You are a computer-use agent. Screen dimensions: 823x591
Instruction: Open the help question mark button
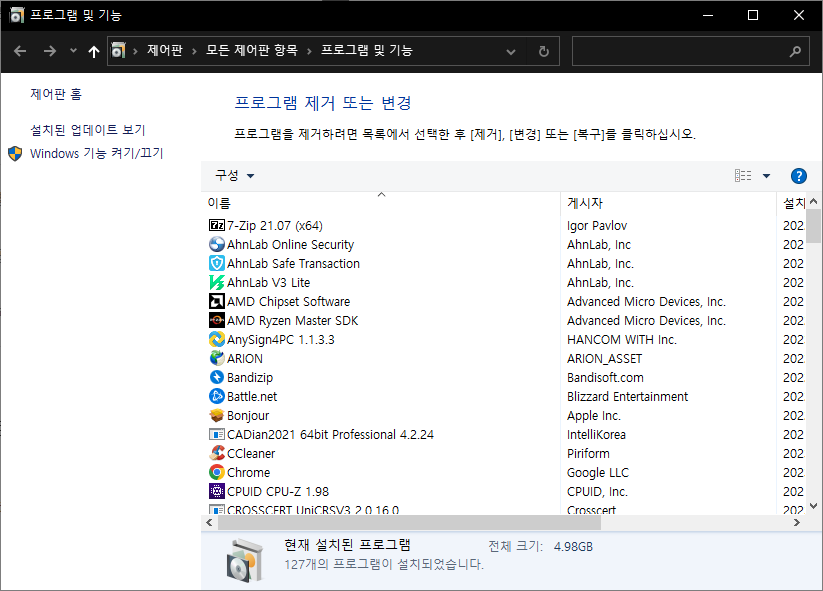(x=798, y=176)
